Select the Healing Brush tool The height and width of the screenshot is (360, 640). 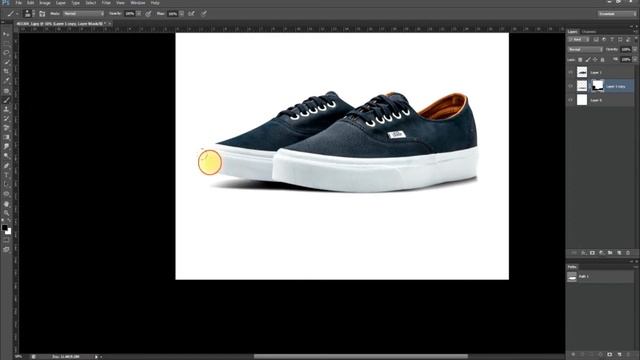click(x=6, y=91)
